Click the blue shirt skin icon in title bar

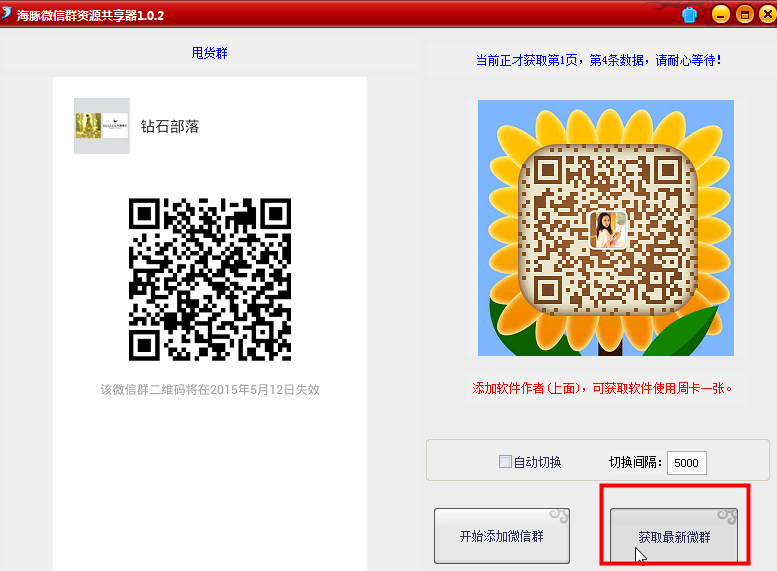point(689,15)
